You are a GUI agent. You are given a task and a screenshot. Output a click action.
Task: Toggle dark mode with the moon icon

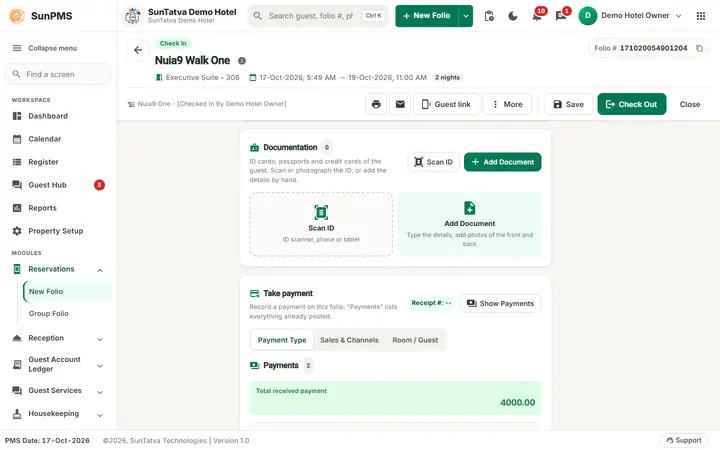tap(513, 16)
